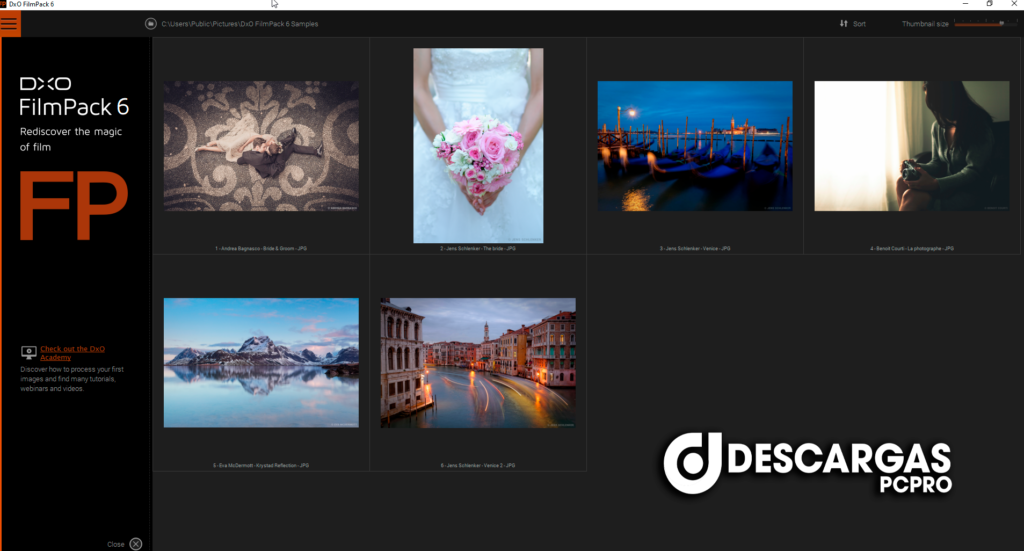Select The bride bouquet thumbnail
The width and height of the screenshot is (1024, 551).
pyautogui.click(x=478, y=145)
